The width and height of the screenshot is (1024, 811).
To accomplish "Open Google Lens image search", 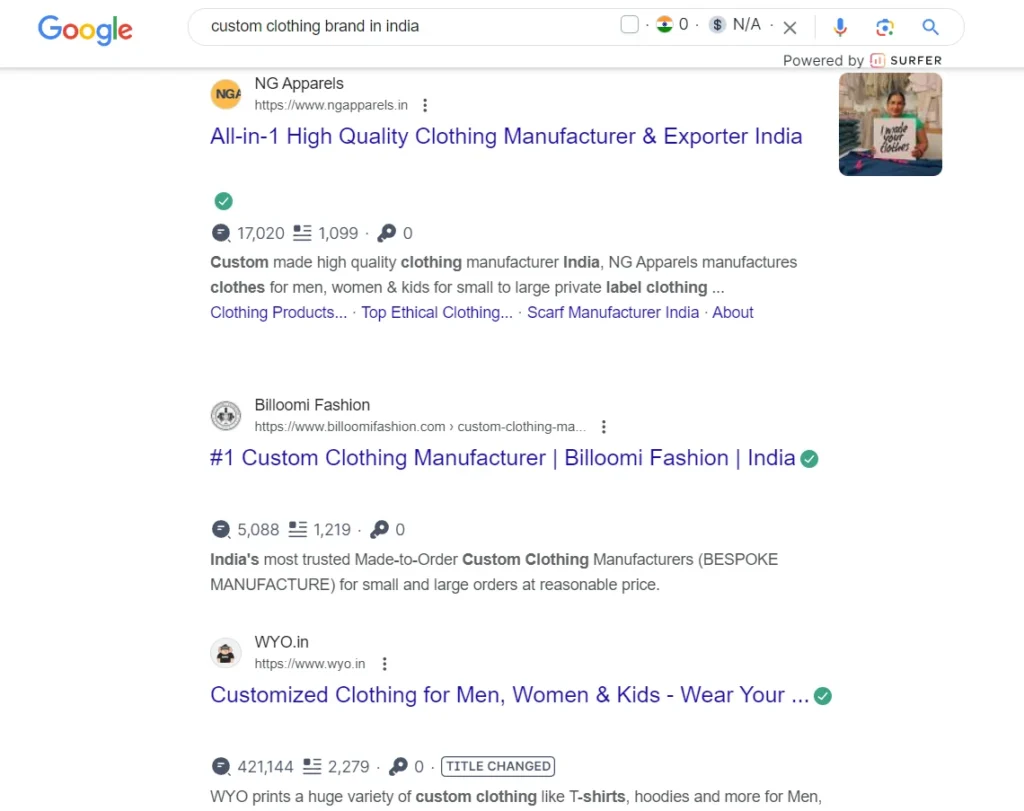I will pos(885,27).
